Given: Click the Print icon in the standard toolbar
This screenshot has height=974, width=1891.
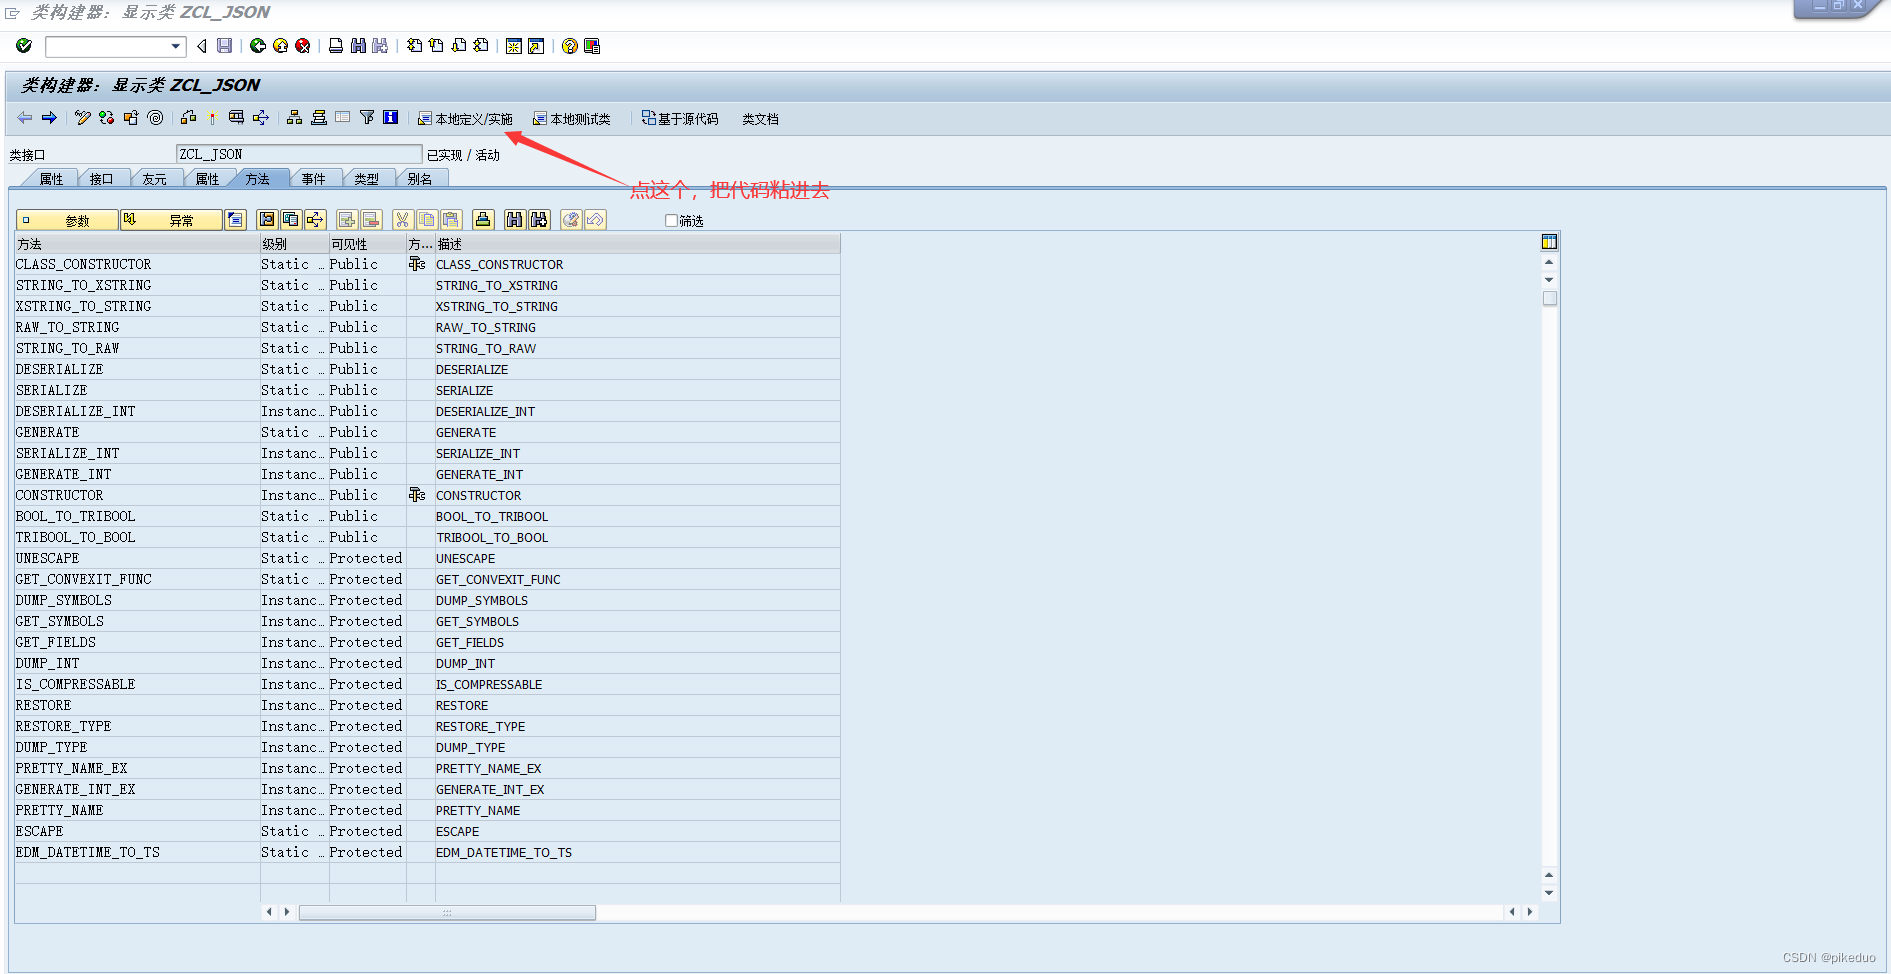Looking at the screenshot, I should click(336, 46).
